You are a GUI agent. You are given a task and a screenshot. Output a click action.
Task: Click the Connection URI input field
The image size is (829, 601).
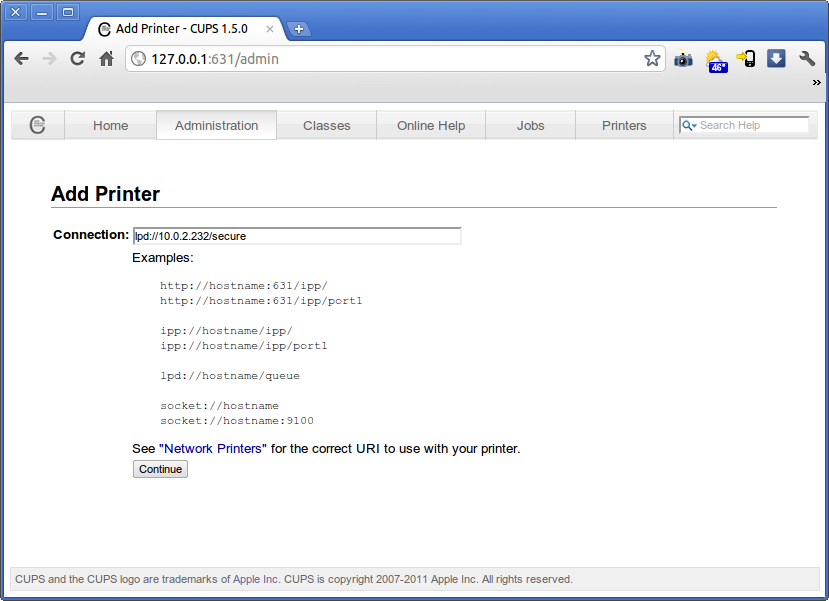click(x=296, y=236)
